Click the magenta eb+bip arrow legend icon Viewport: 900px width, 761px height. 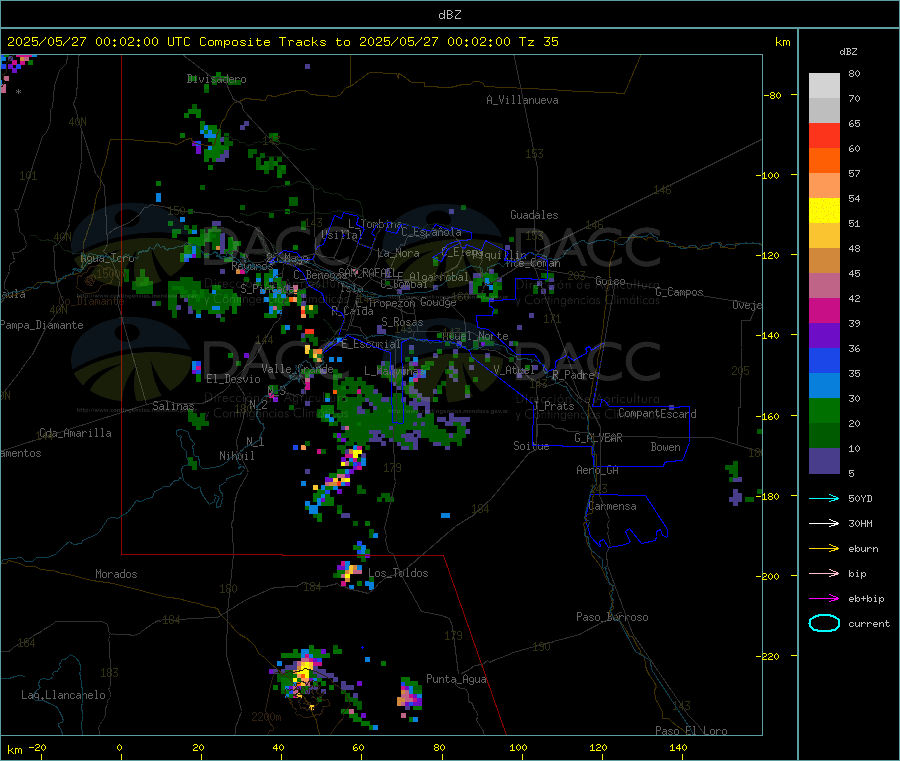pyautogui.click(x=824, y=599)
